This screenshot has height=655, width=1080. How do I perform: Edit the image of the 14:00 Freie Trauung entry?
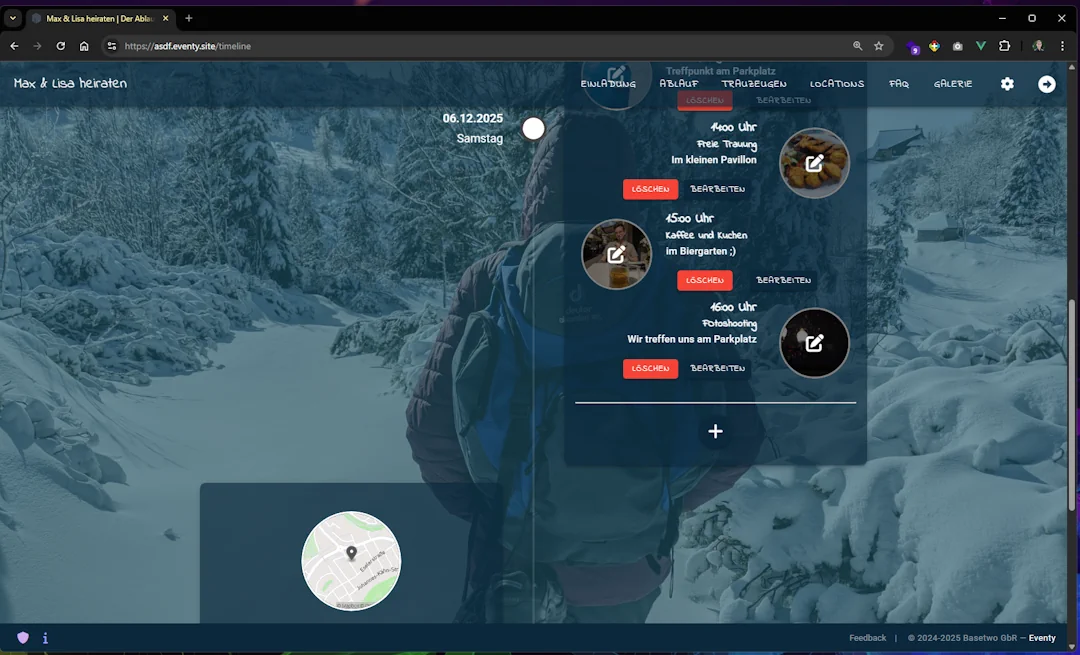tap(814, 163)
